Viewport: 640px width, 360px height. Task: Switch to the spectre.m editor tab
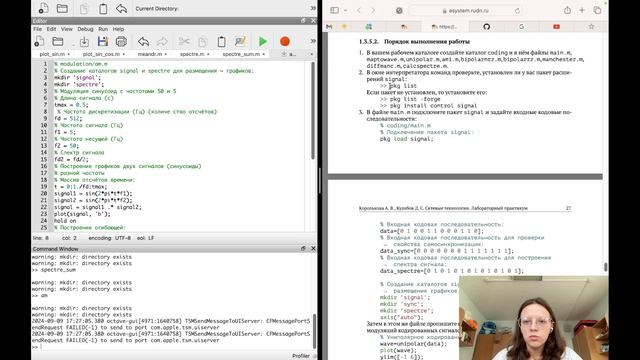[x=192, y=54]
